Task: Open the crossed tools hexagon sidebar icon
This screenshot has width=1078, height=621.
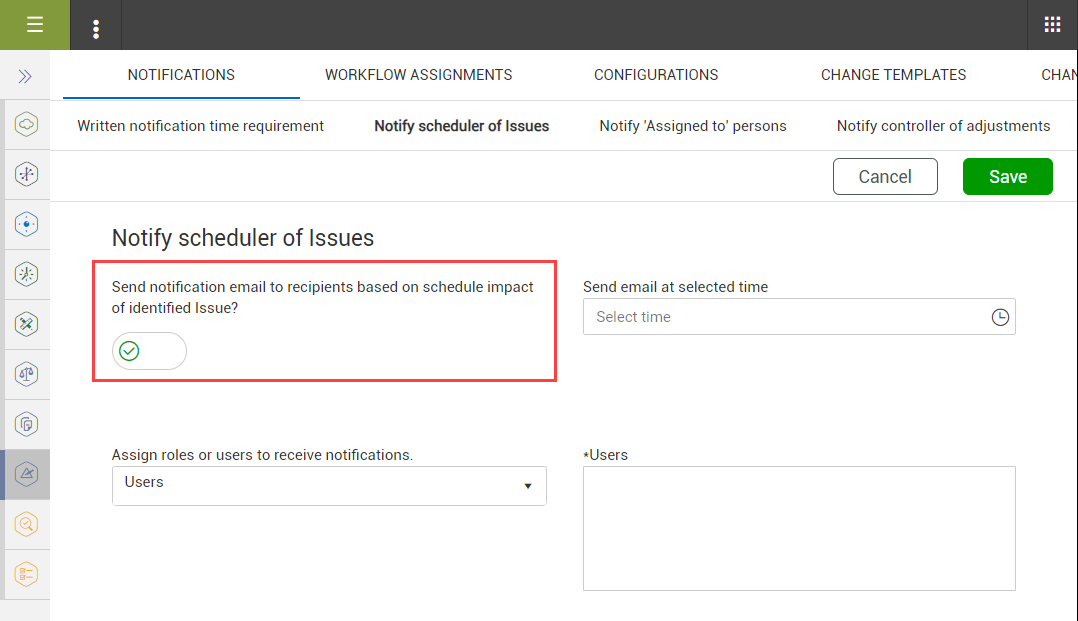Action: 26,324
